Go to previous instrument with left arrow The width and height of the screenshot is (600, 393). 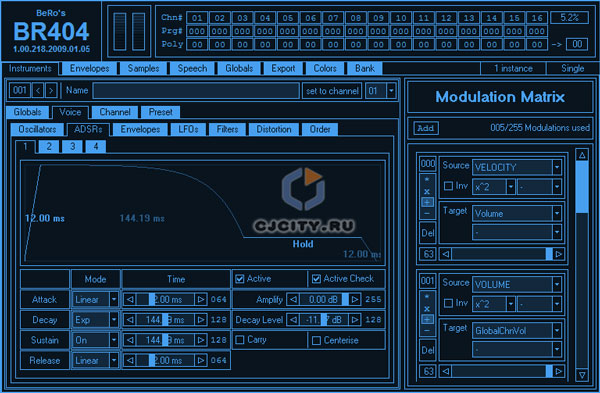(38, 91)
